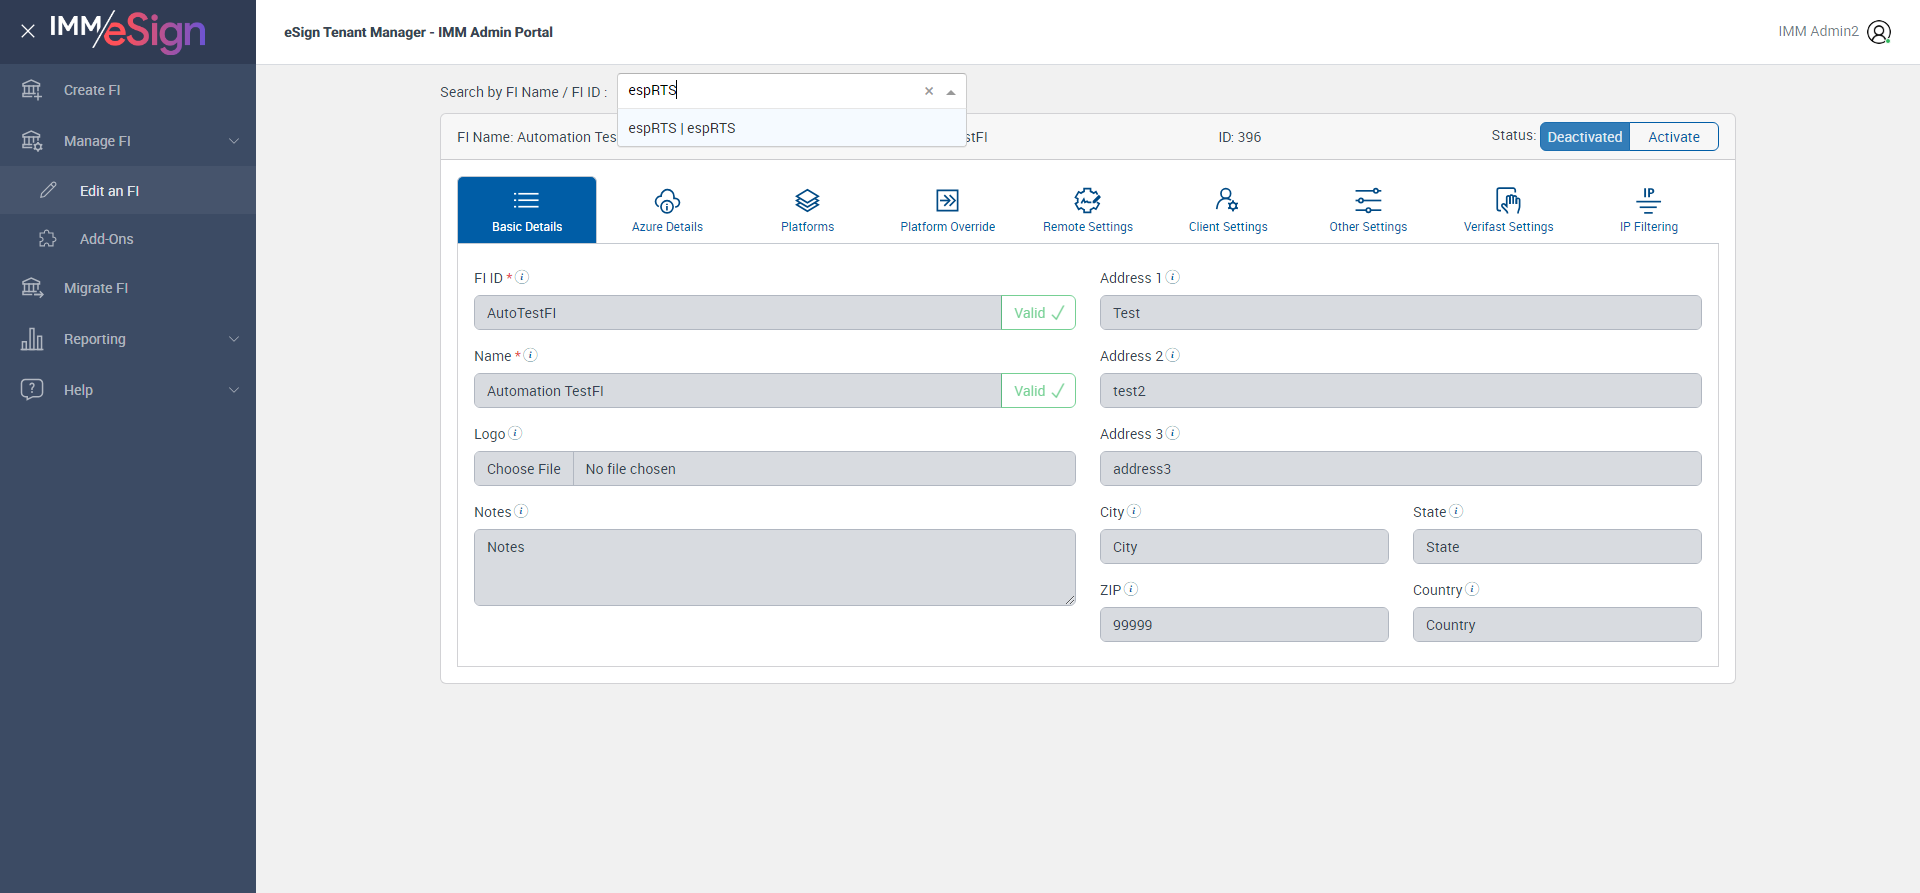The width and height of the screenshot is (1920, 893).
Task: Click the Logo info icon
Action: (x=515, y=433)
